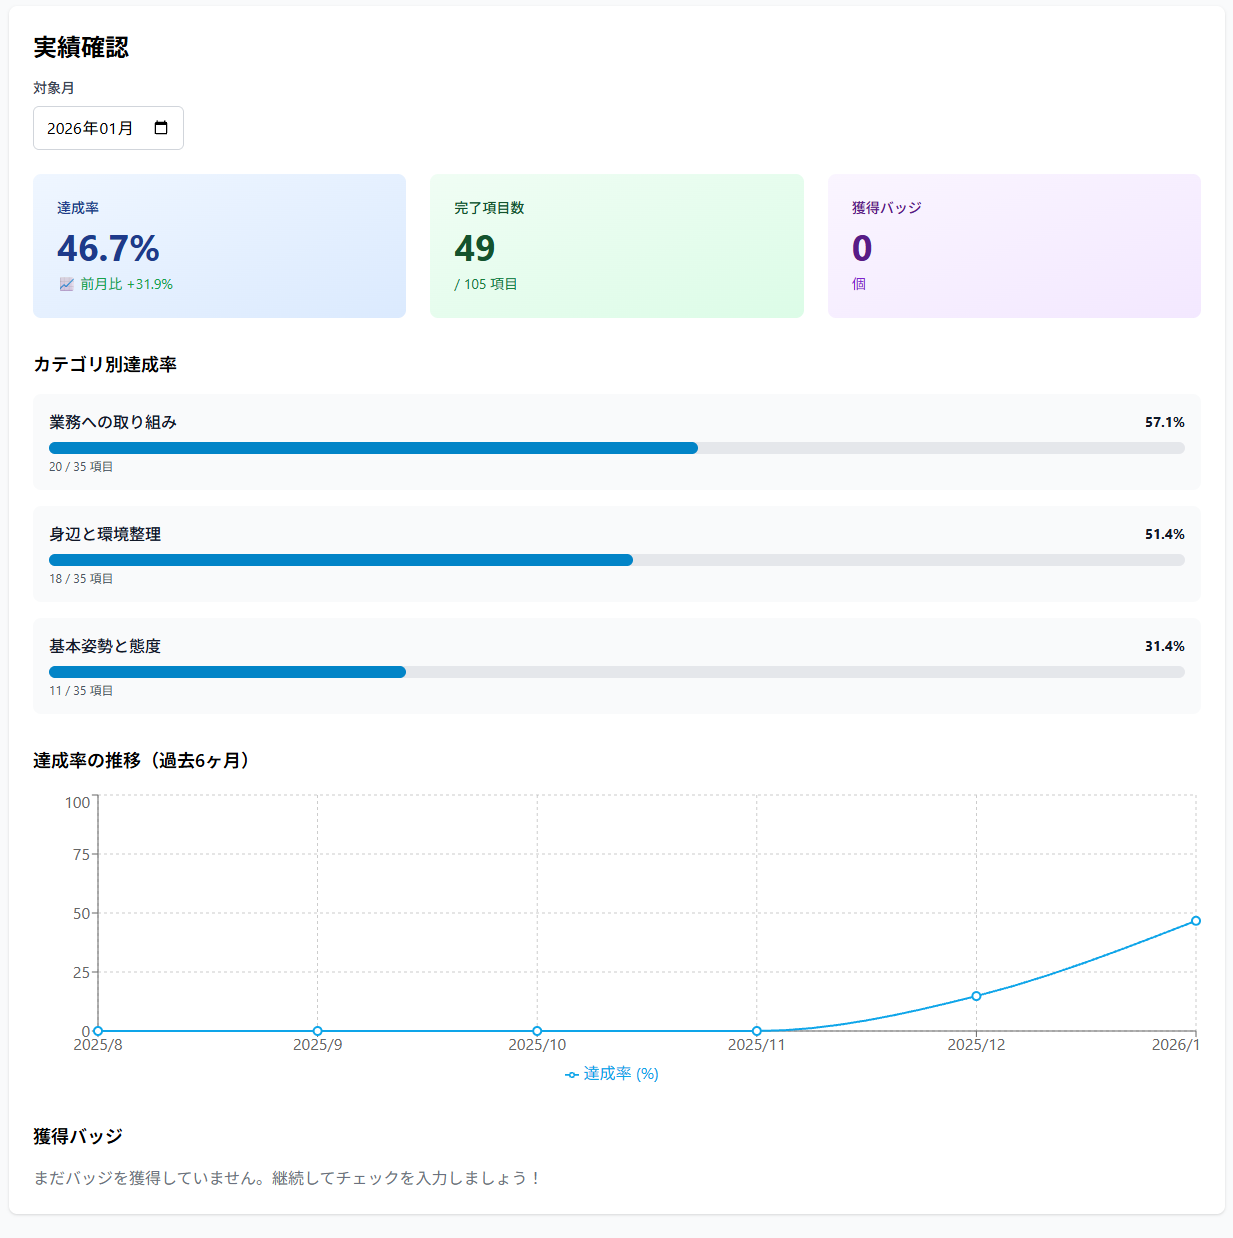Select the 2026/1 data point on chart
Screen dimensions: 1233x1238
1195,921
